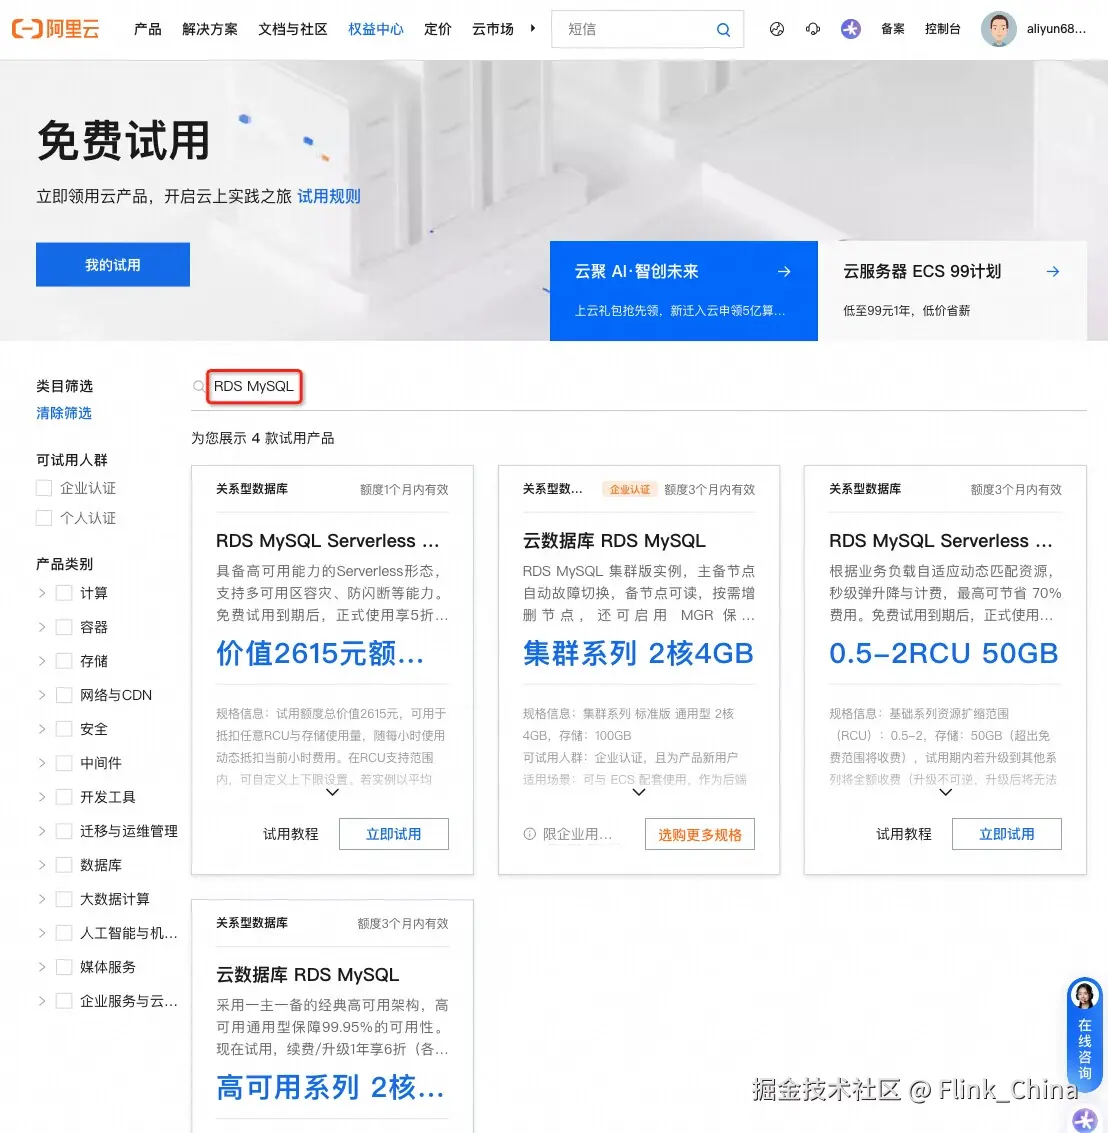Expand the 数据库 category chevron
This screenshot has height=1133, width=1108.
tap(42, 865)
